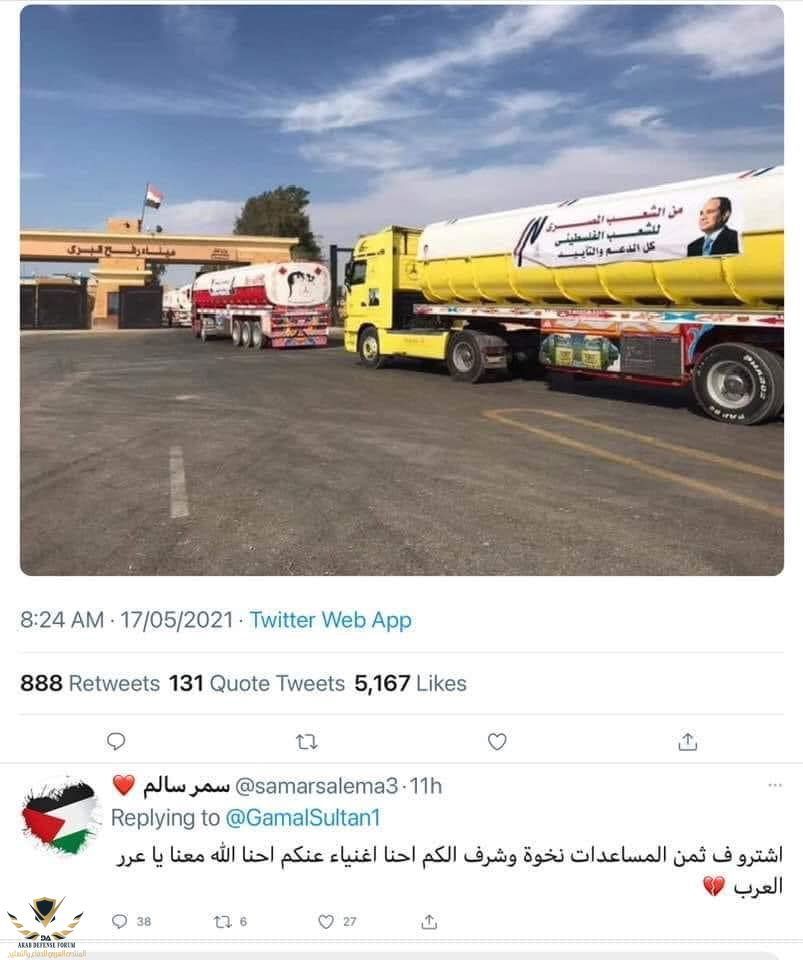Retweet the reply with 6 retweets

pyautogui.click(x=230, y=921)
